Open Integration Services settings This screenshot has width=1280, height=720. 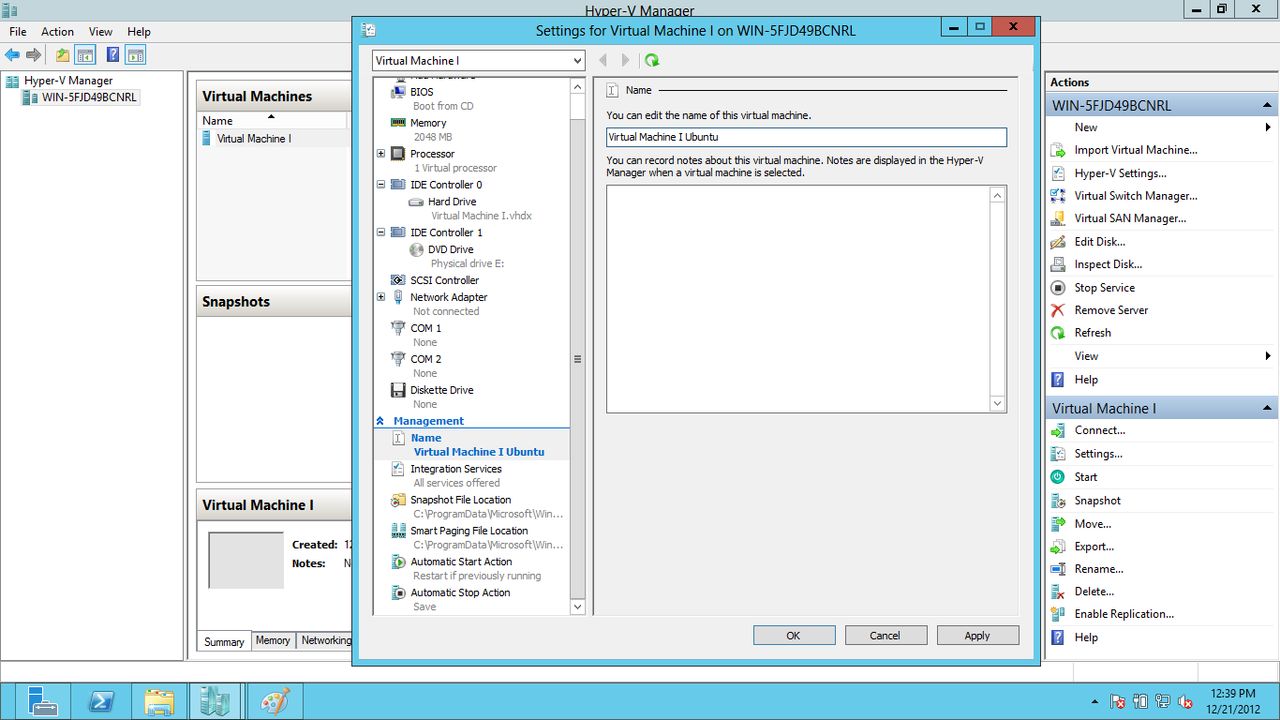455,469
